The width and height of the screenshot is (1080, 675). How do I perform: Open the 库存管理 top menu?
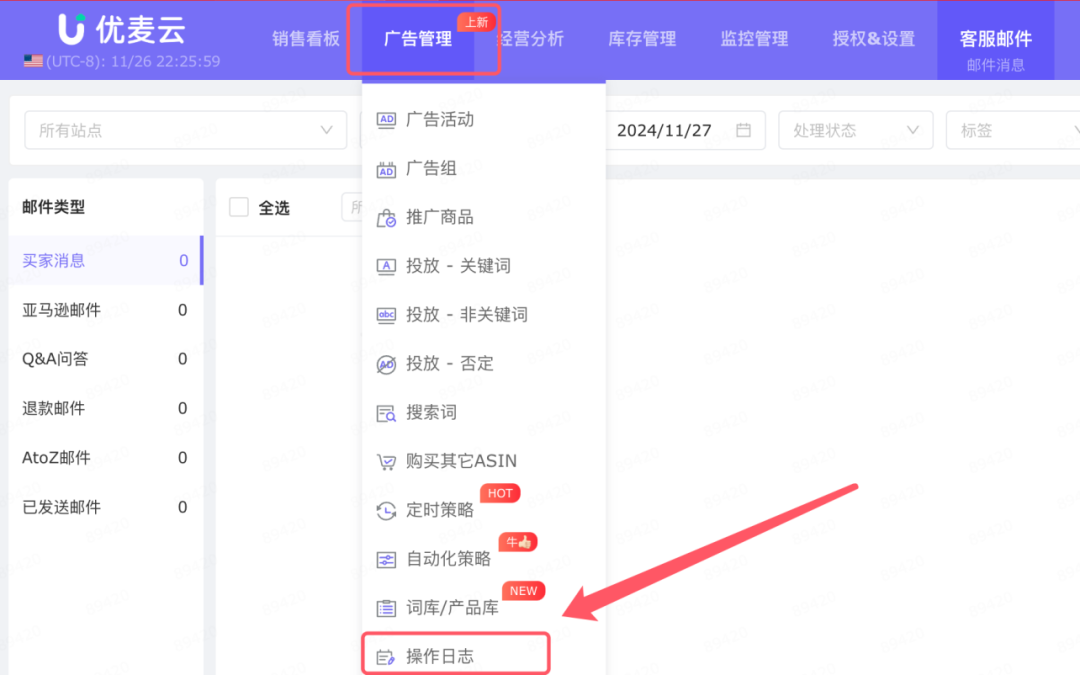pyautogui.click(x=642, y=39)
